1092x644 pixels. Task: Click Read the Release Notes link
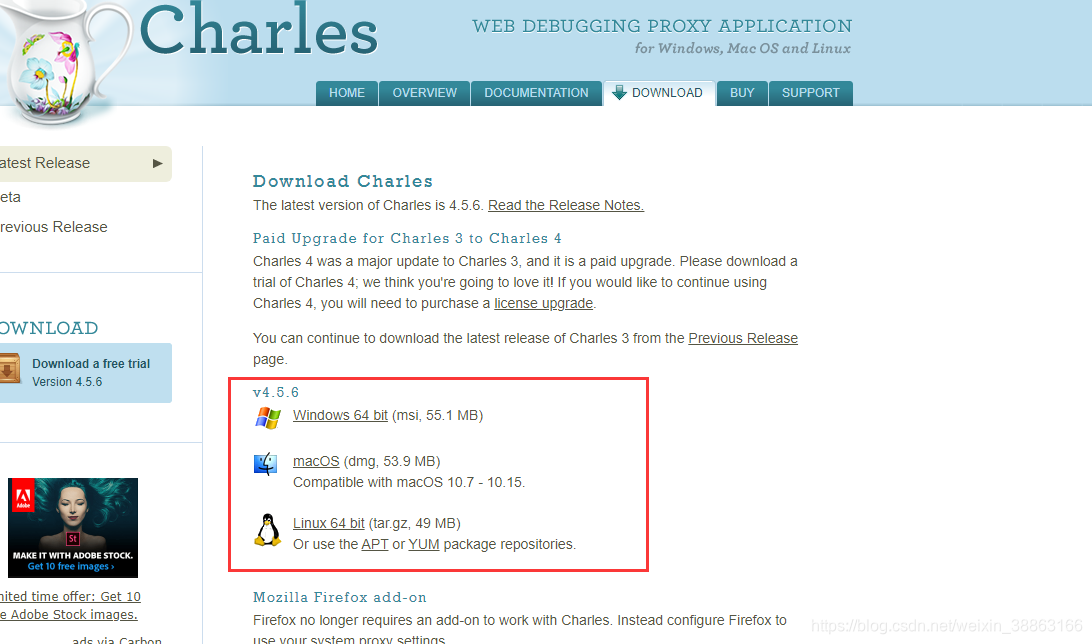tap(566, 205)
